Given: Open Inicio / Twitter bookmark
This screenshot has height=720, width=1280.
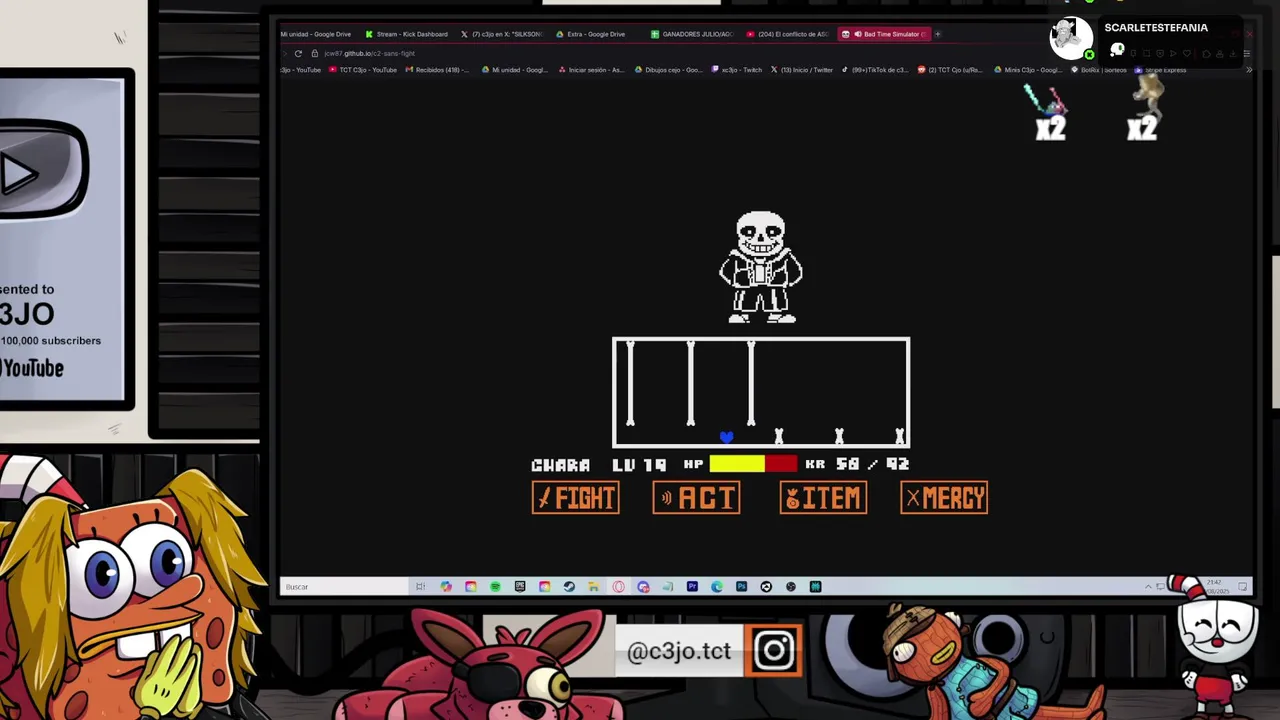Looking at the screenshot, I should [802, 70].
